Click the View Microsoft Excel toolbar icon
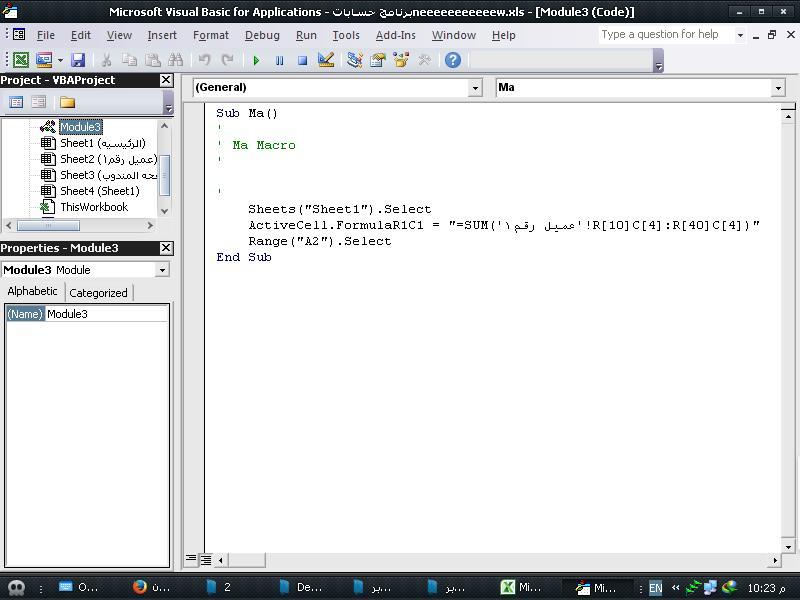Screen dimensions: 800x600 (x=21, y=60)
